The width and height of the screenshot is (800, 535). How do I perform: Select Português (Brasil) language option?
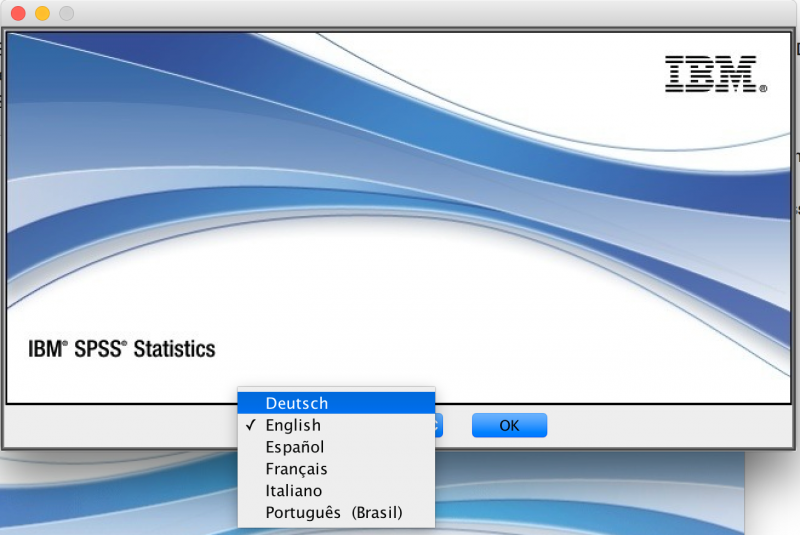coord(336,513)
